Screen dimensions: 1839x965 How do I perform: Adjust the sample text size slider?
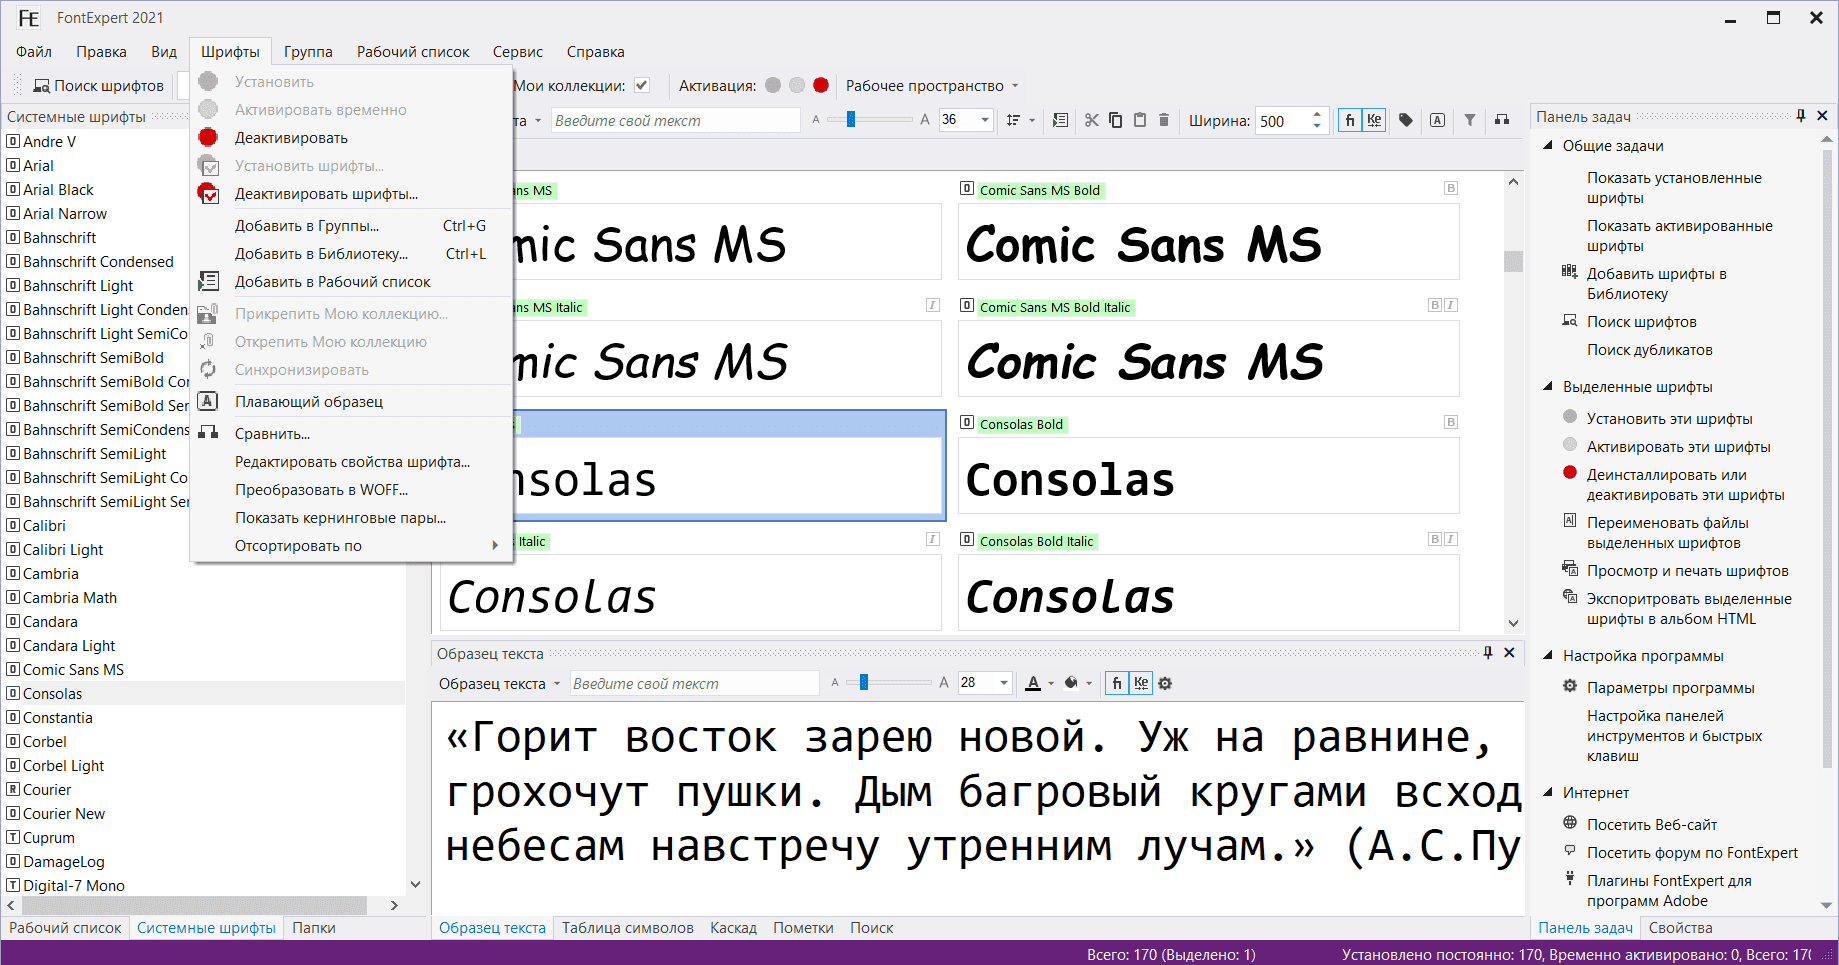coord(864,684)
